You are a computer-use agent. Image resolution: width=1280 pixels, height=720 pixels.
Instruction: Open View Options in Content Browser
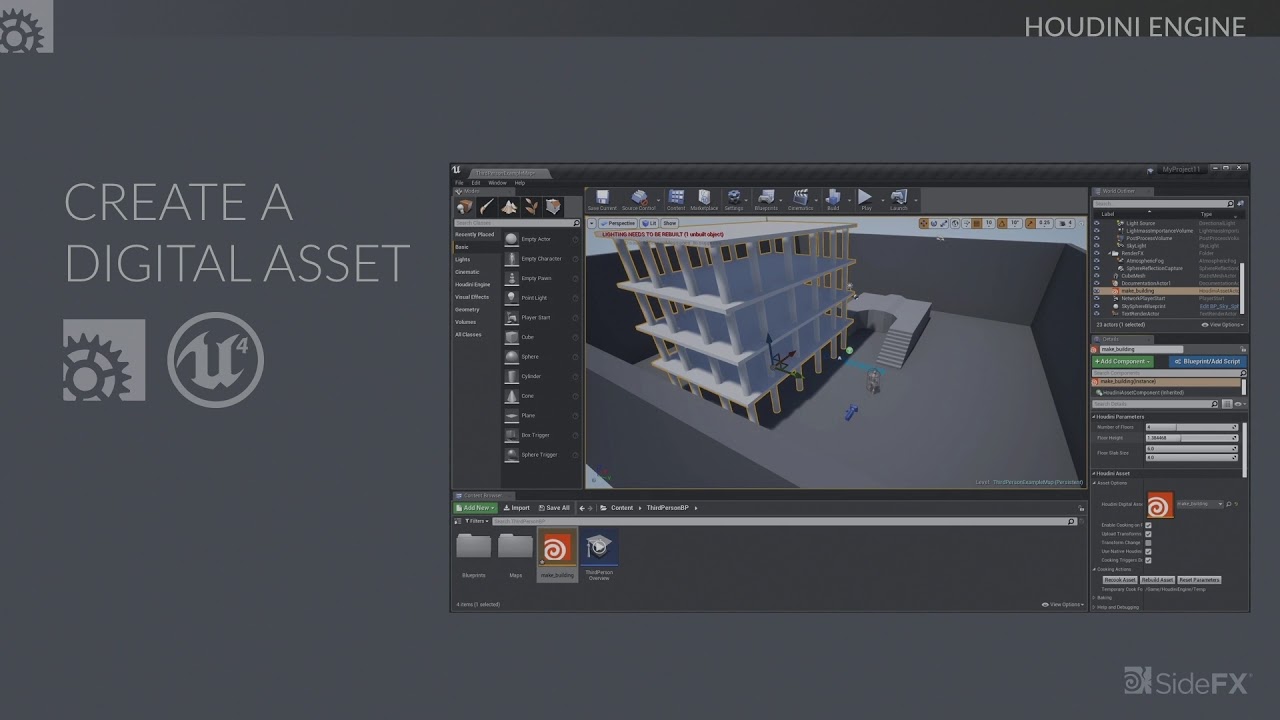coord(1062,604)
